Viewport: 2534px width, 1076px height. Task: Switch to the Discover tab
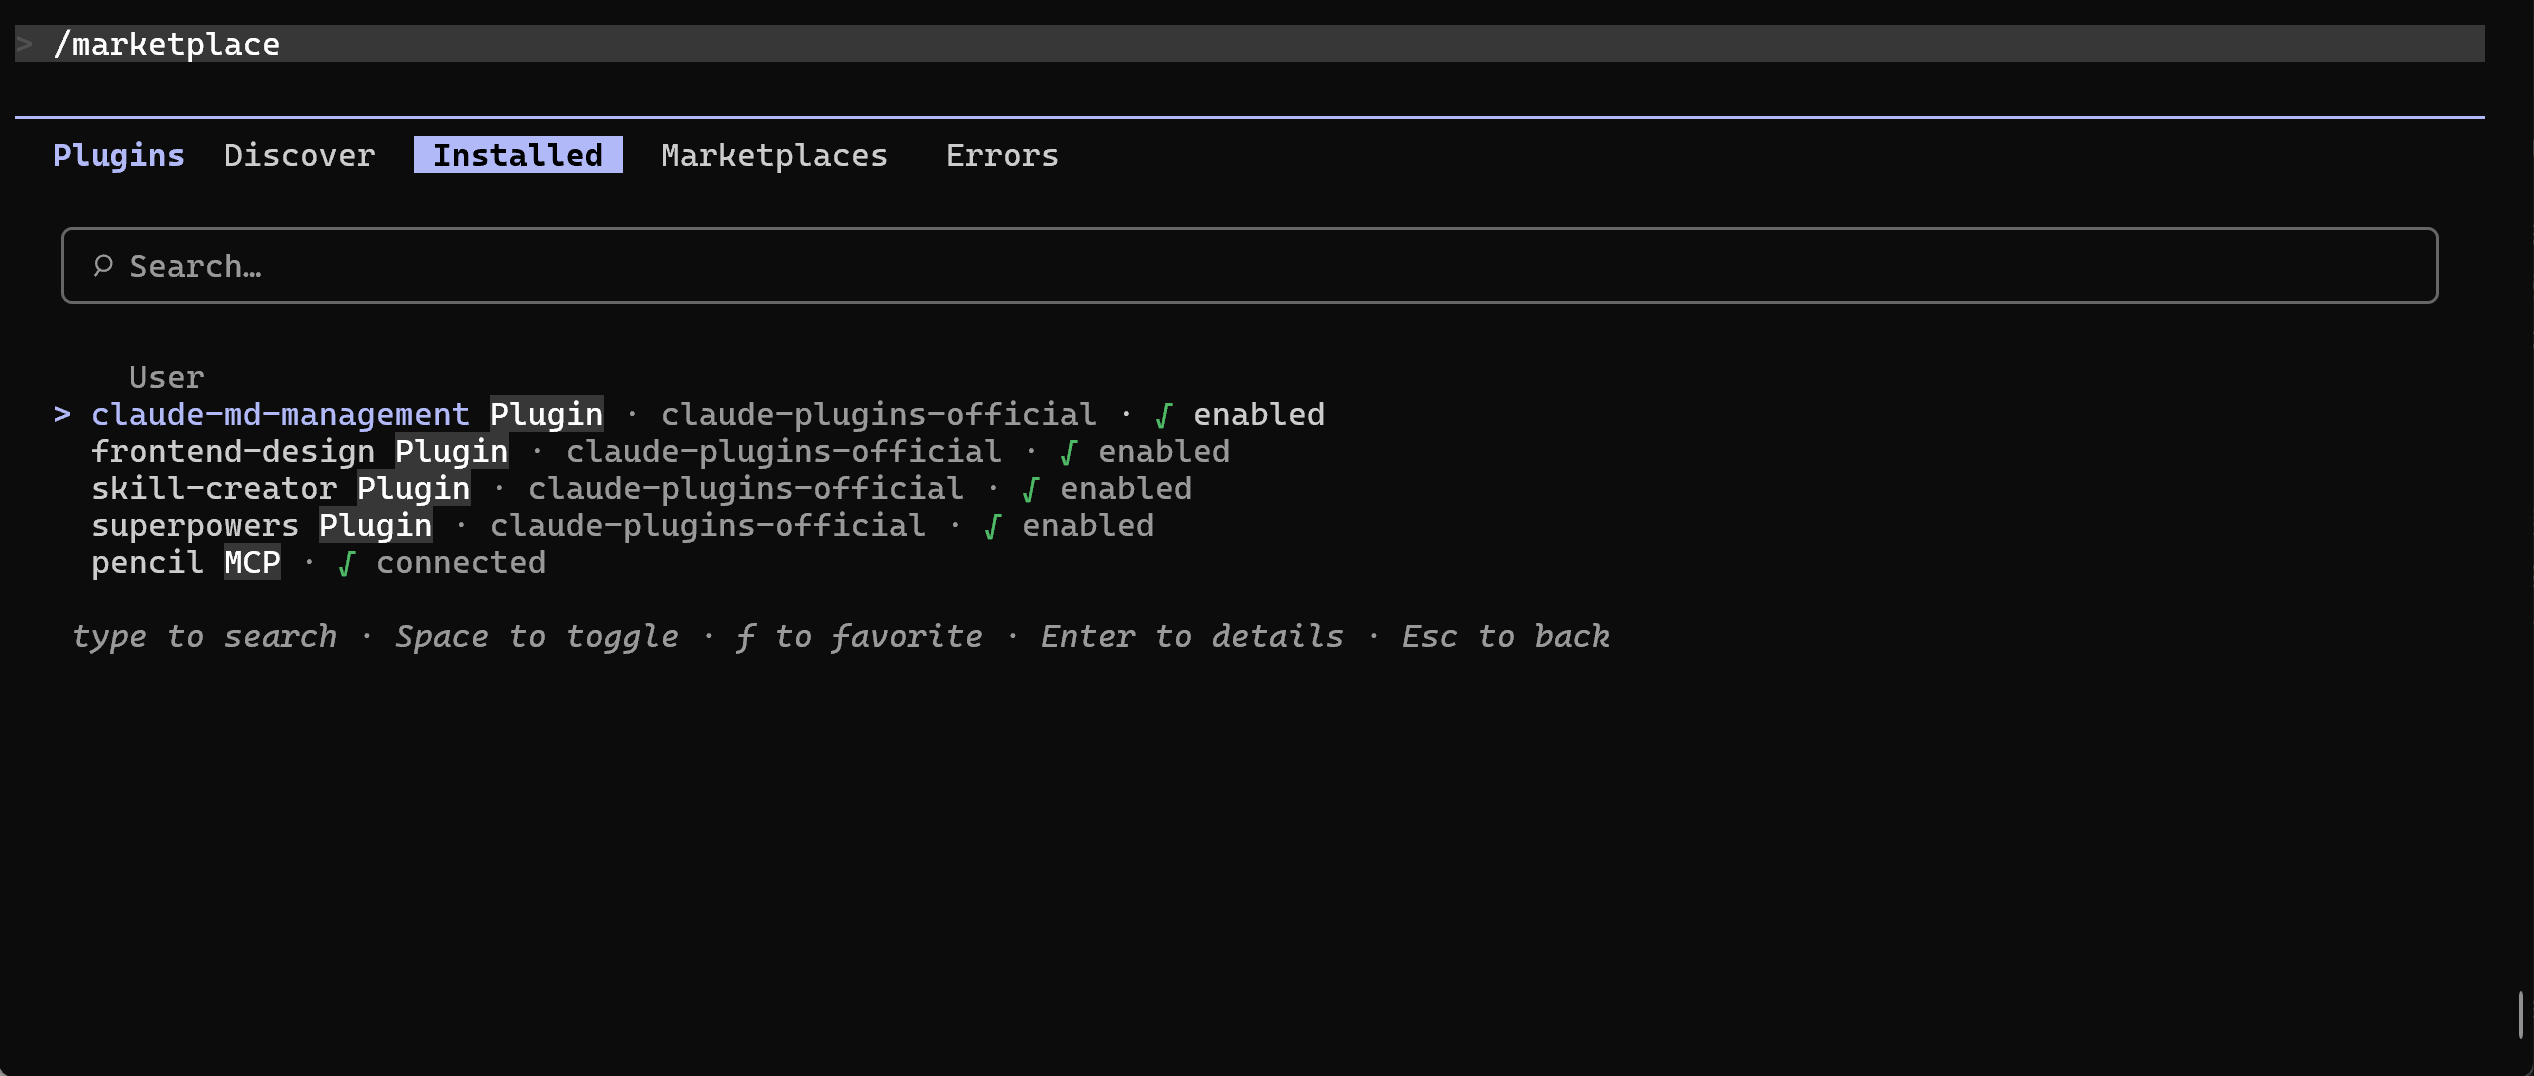click(299, 155)
